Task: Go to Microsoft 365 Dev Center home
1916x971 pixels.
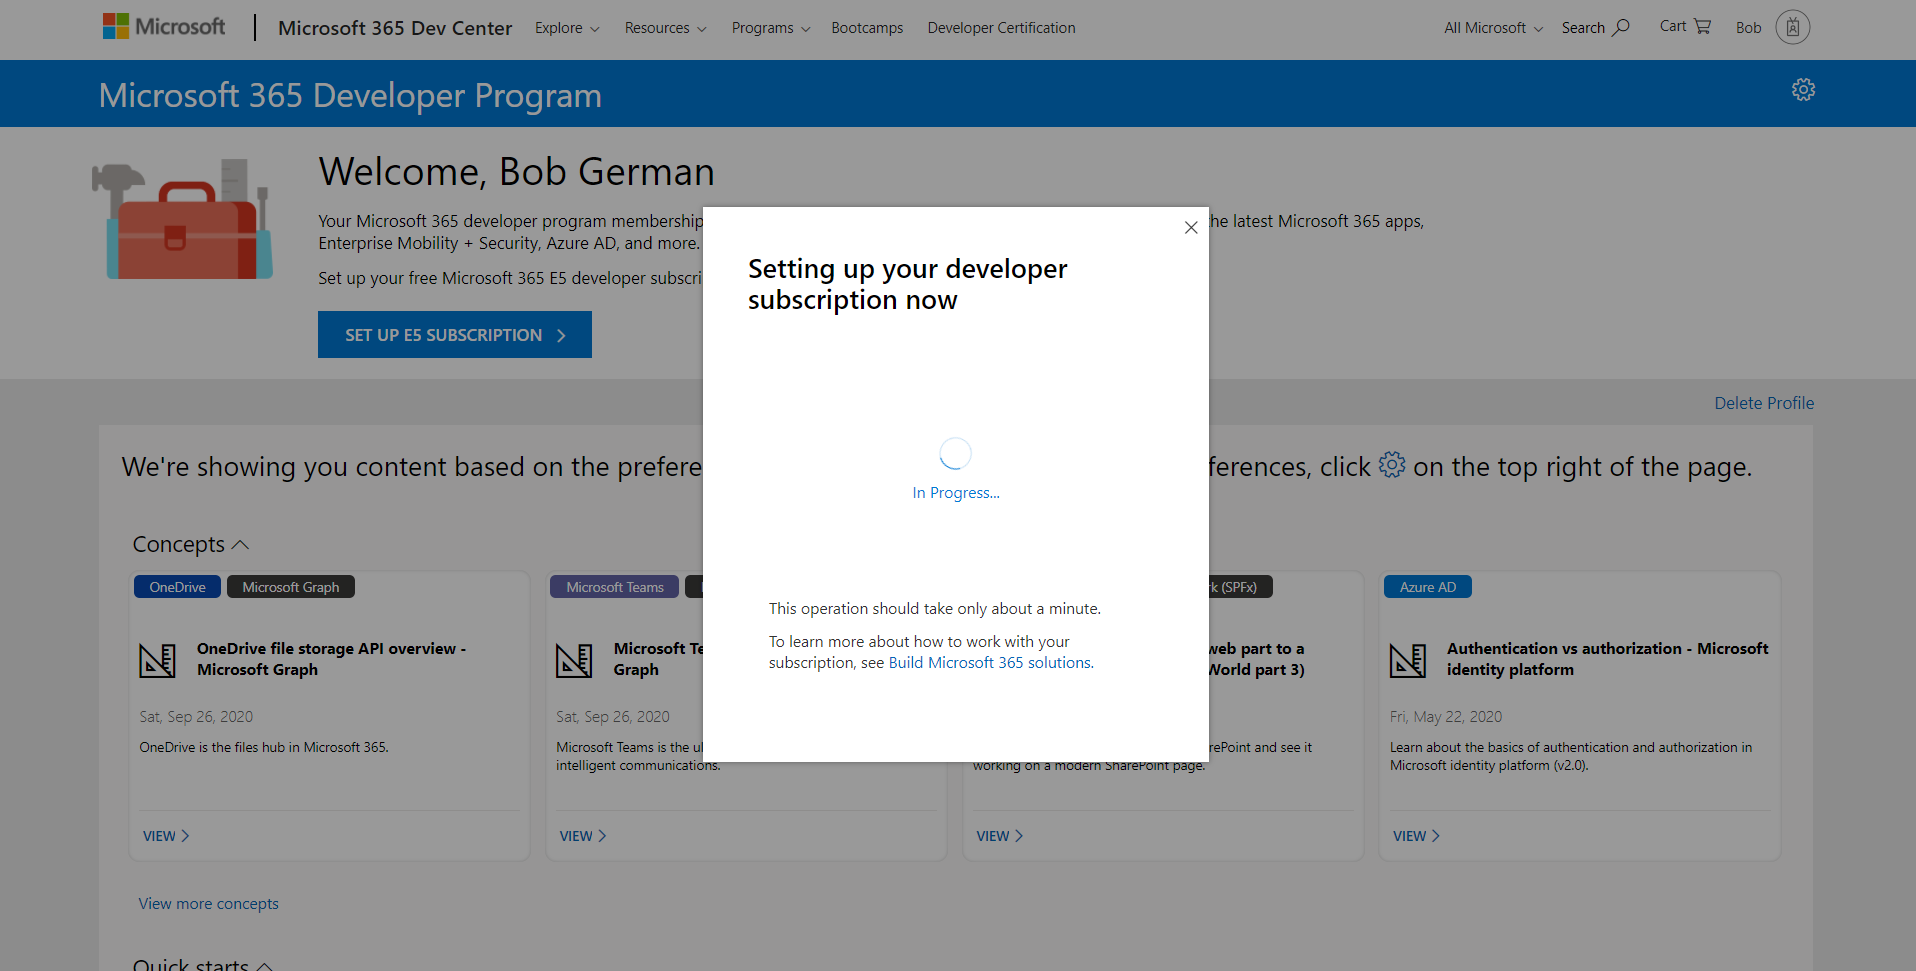Action: pyautogui.click(x=395, y=28)
